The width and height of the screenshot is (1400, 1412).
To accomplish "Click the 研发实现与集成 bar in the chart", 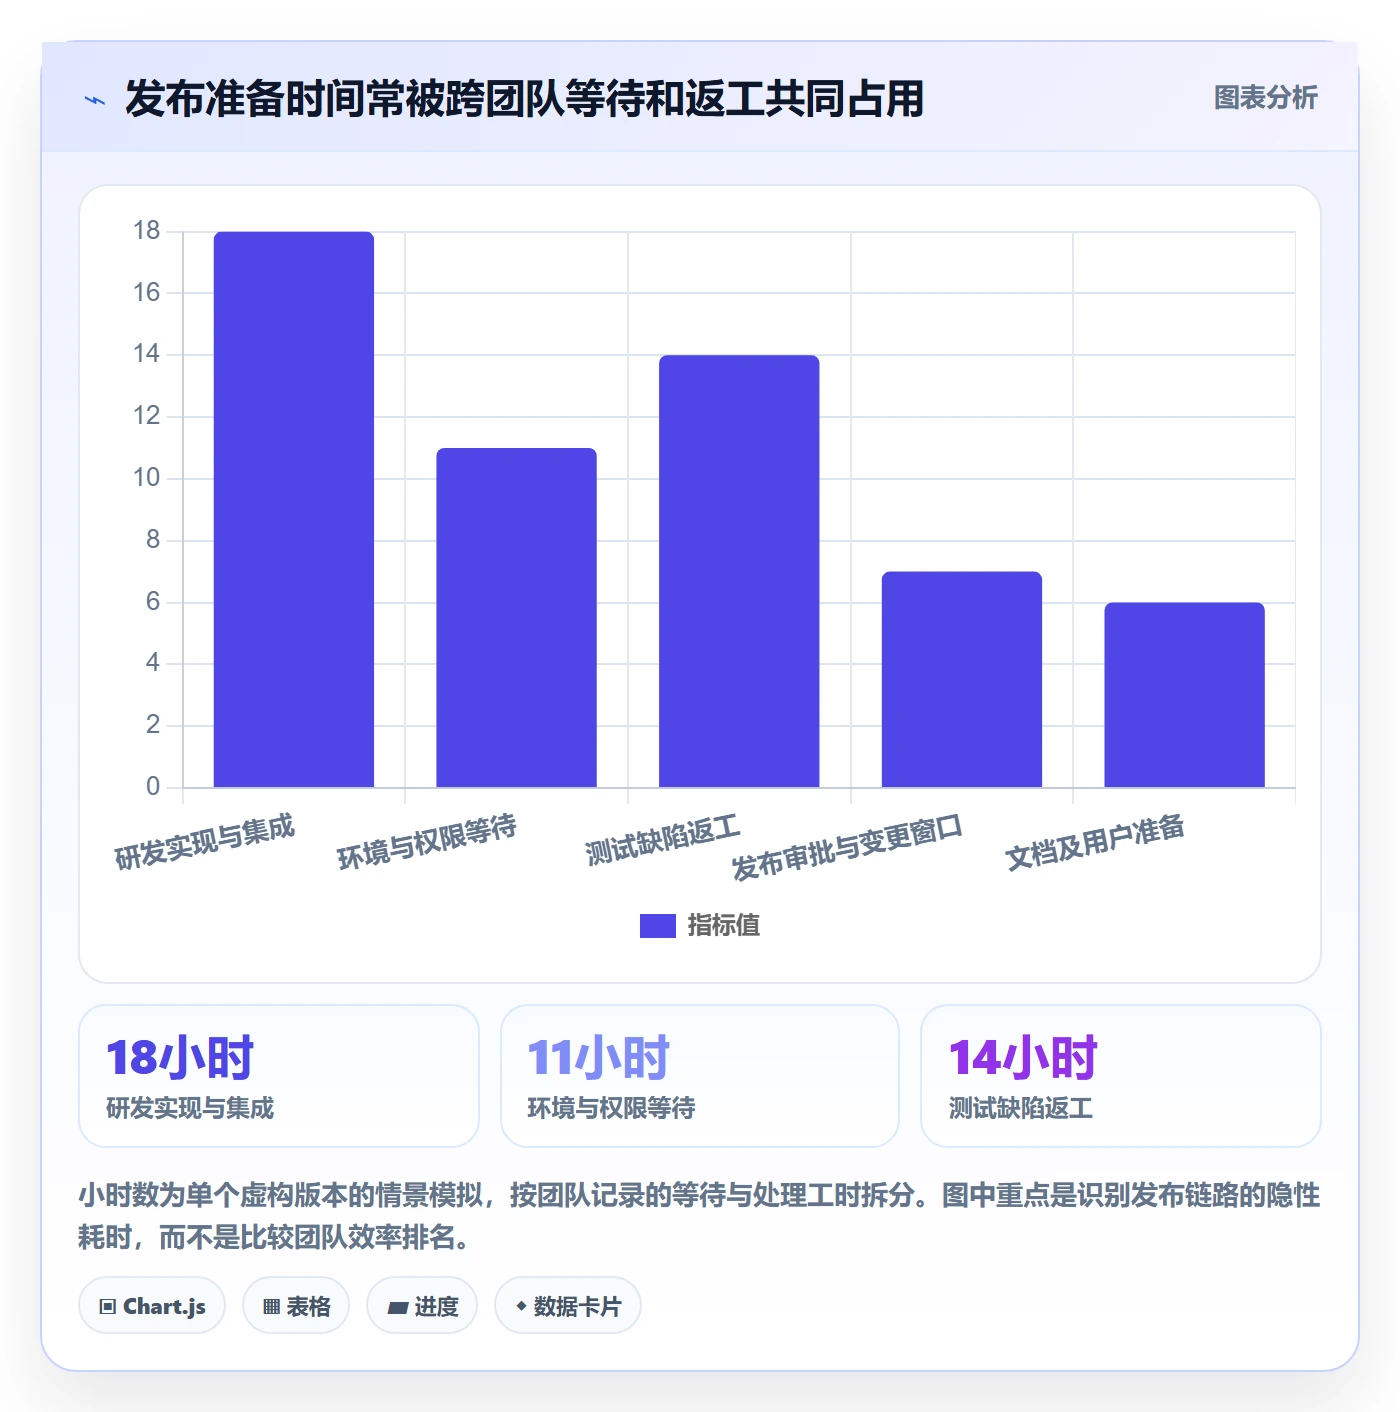I will [x=294, y=510].
